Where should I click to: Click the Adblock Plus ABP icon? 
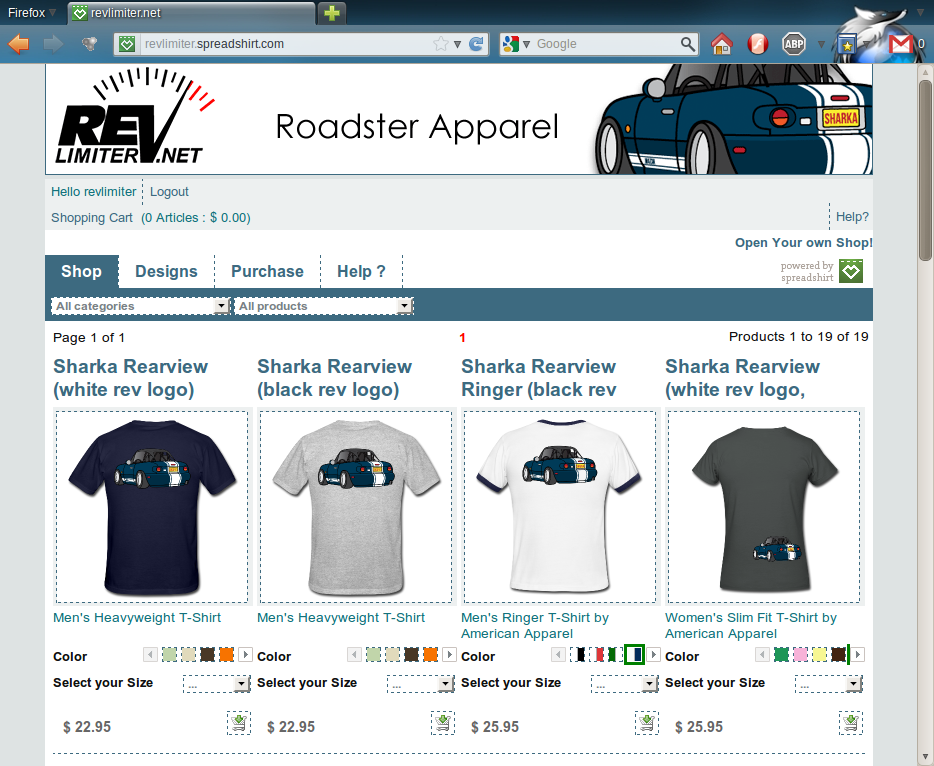pyautogui.click(x=793, y=43)
